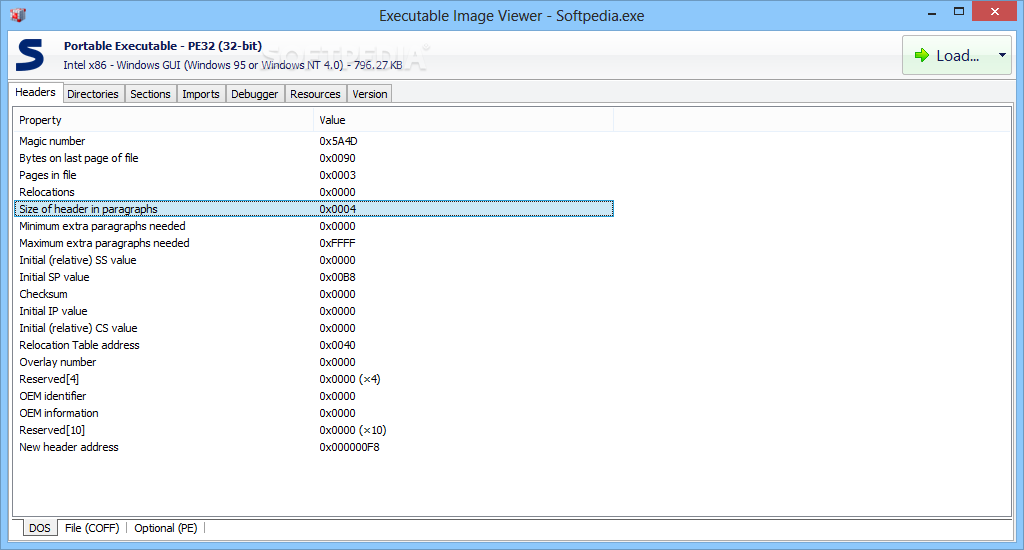The height and width of the screenshot is (550, 1024).
Task: Click the Portable Executable - PE32 (32-bit) heading
Action: coord(163,46)
